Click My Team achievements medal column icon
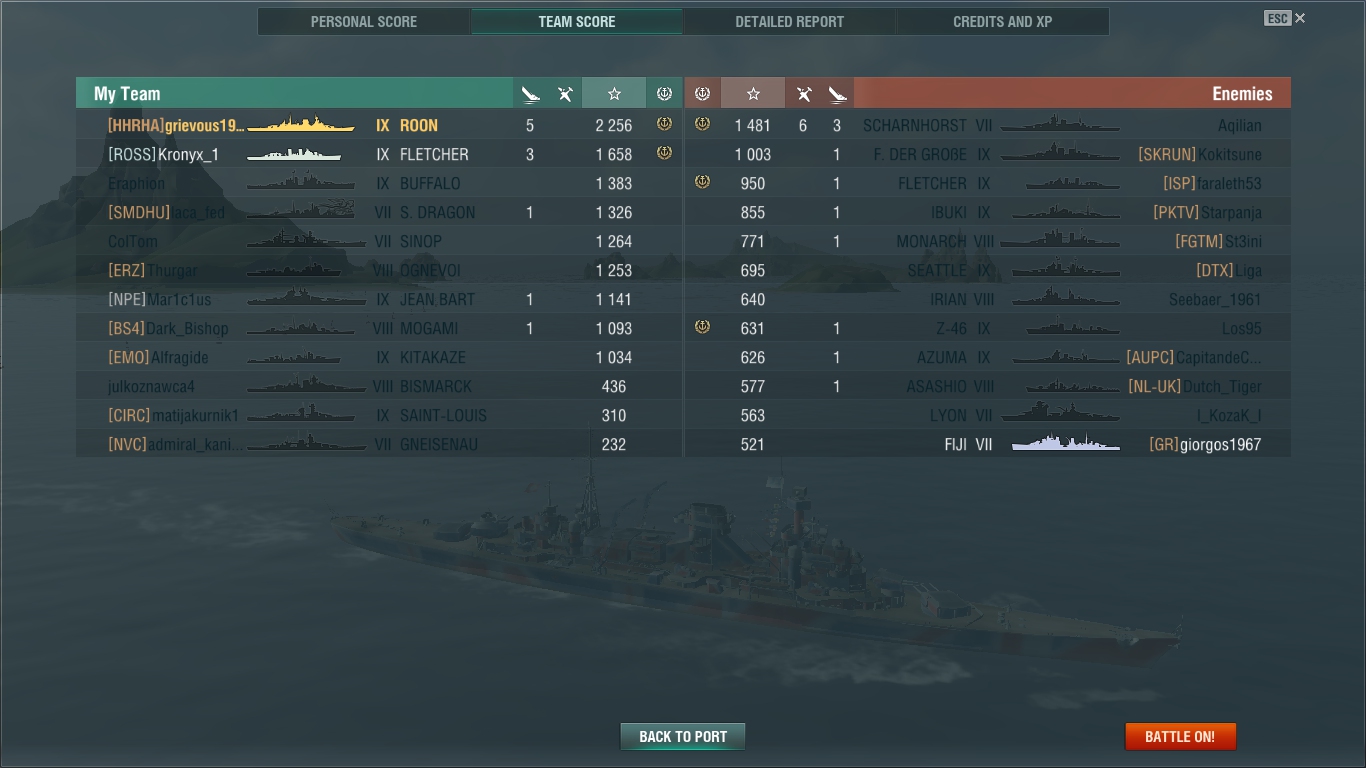 coord(664,94)
